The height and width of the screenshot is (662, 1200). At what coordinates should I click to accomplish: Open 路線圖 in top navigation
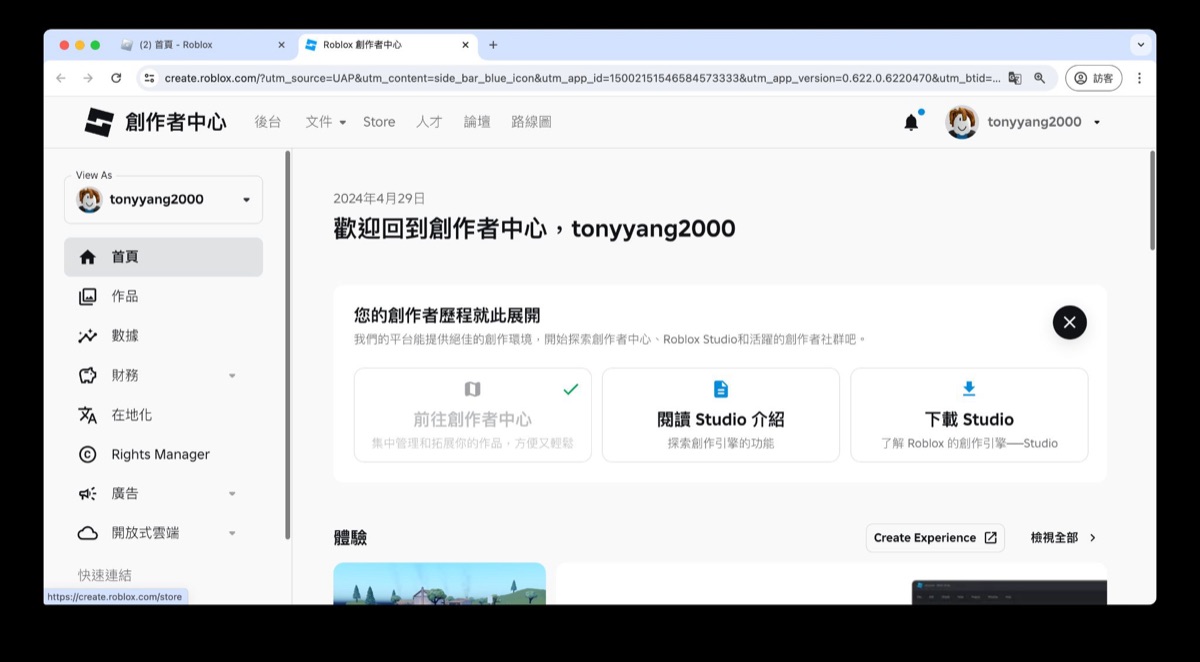[531, 122]
